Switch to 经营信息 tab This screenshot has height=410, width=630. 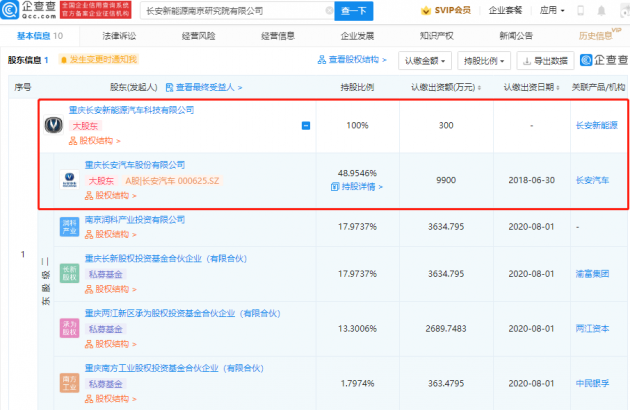point(278,36)
